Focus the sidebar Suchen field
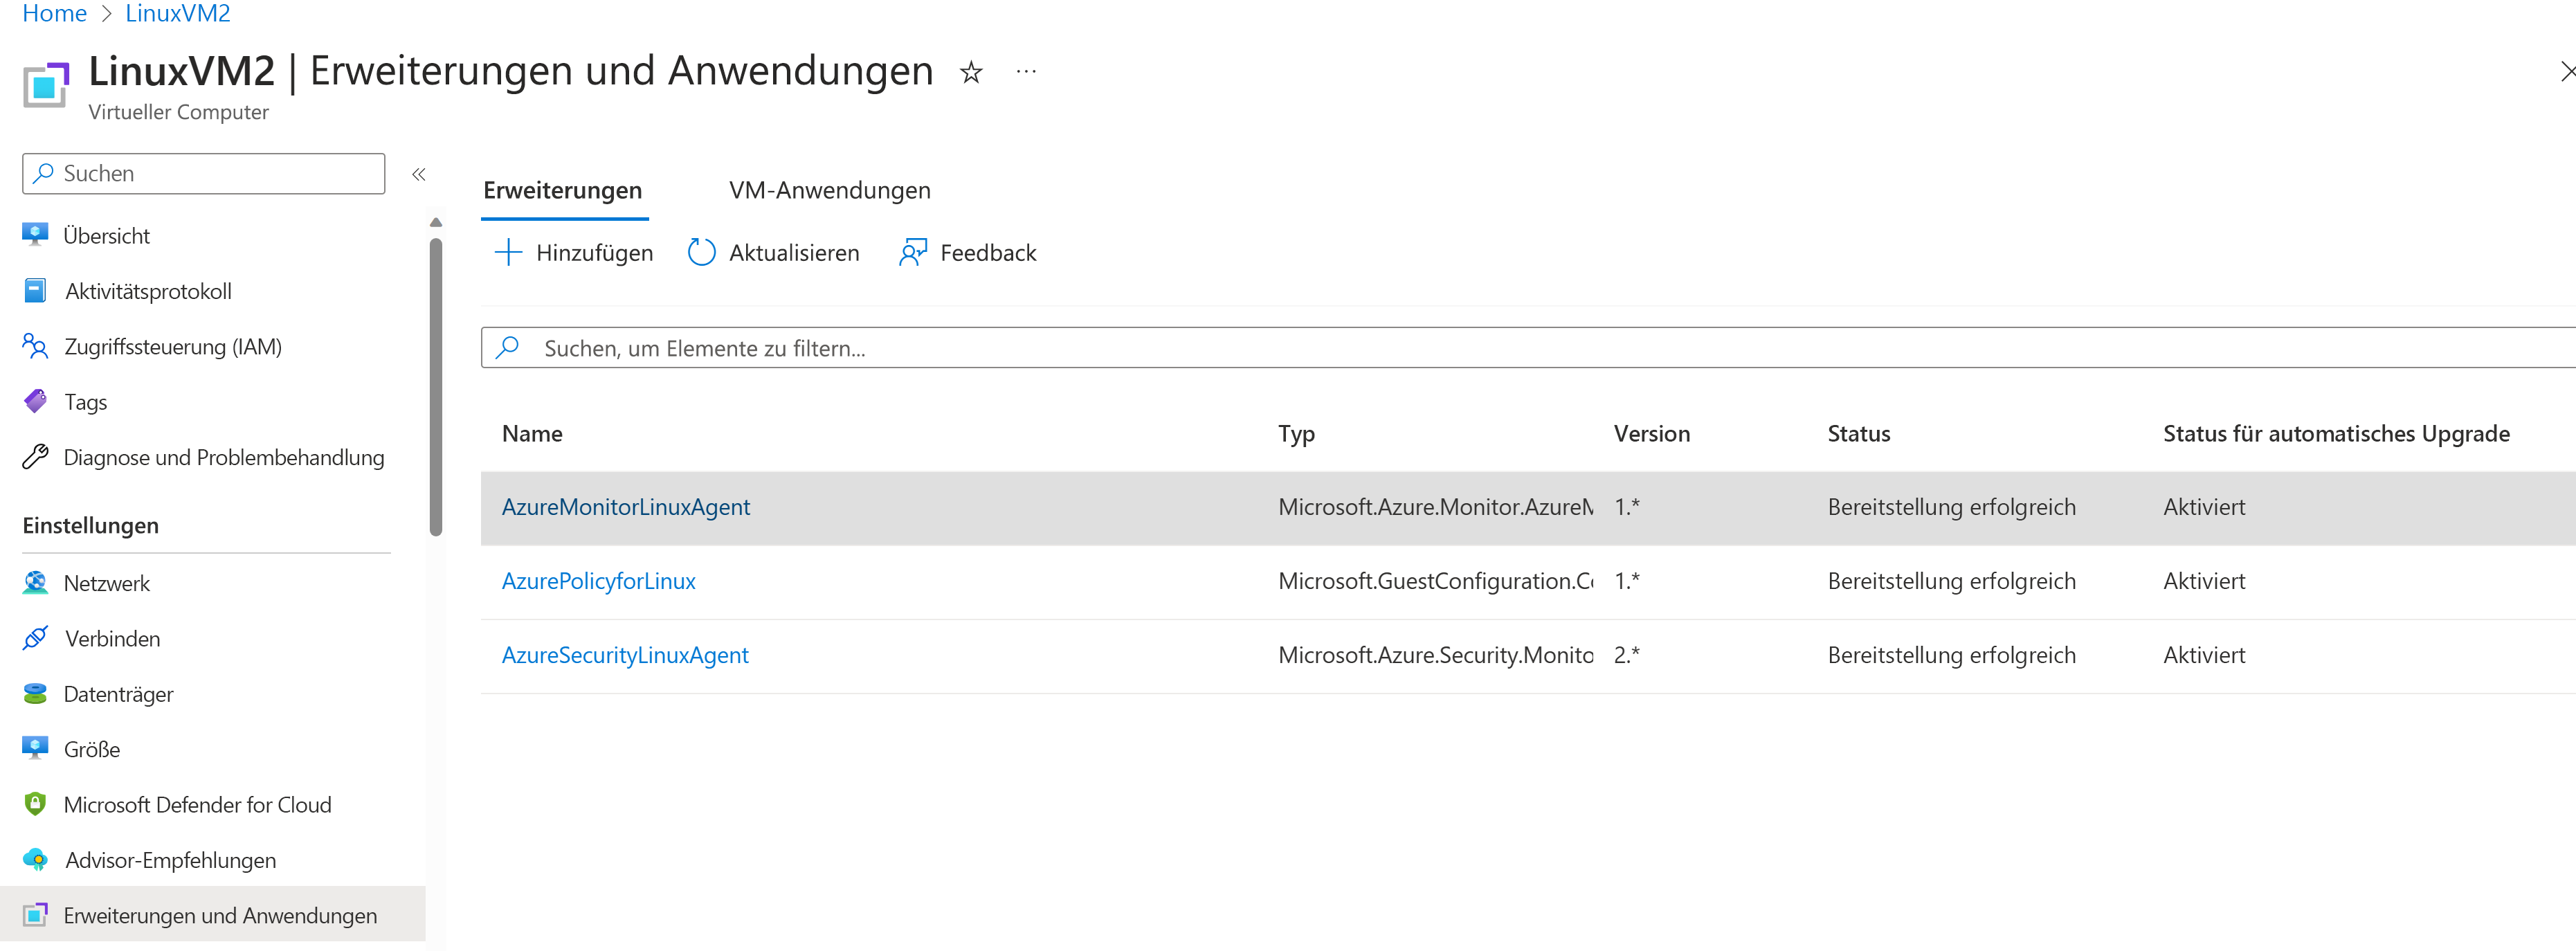2576x951 pixels. click(x=204, y=173)
